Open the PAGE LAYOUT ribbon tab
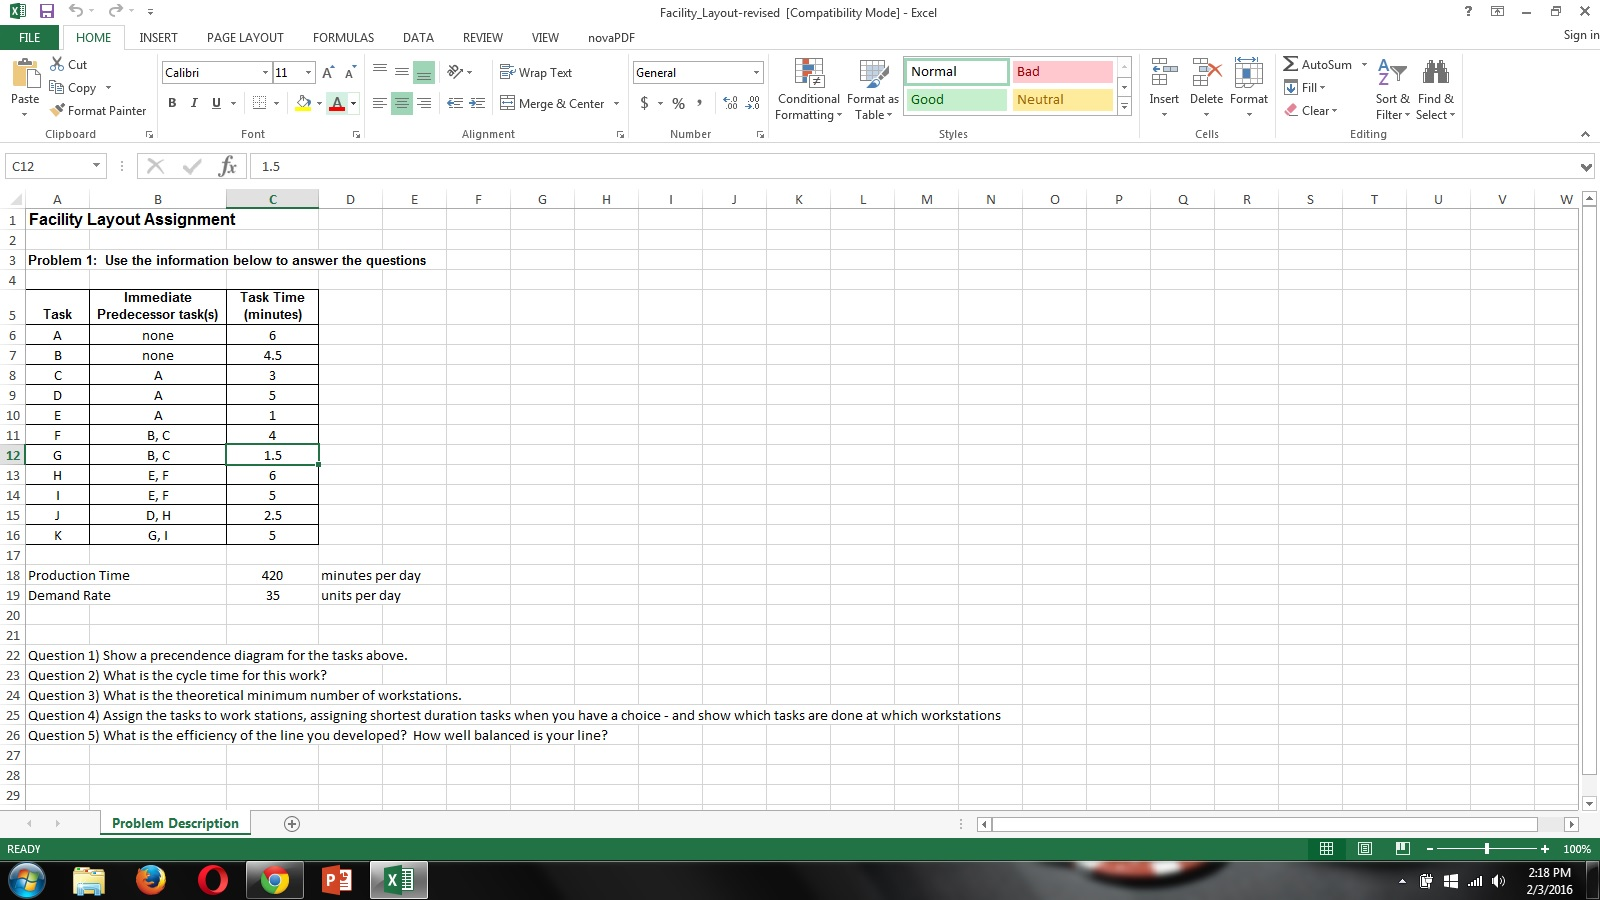The image size is (1600, 900). [247, 37]
